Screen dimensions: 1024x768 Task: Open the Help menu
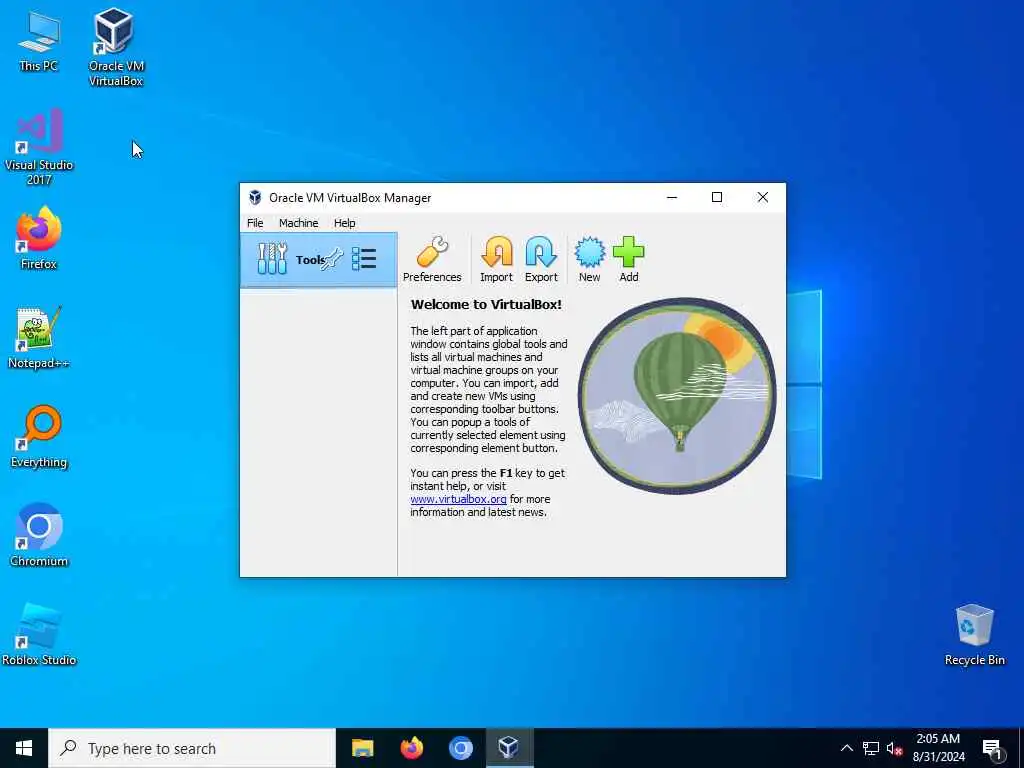[x=345, y=223]
